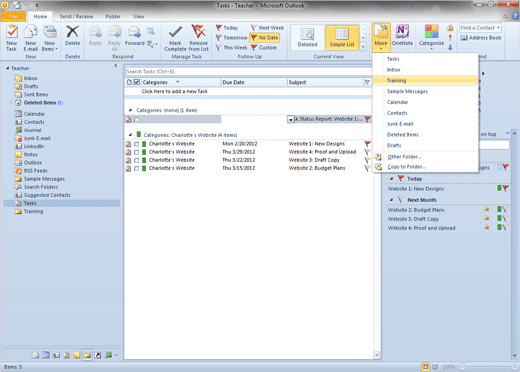Image resolution: width=520 pixels, height=372 pixels.
Task: Choose Inbox in the Move menu
Action: pyautogui.click(x=425, y=70)
